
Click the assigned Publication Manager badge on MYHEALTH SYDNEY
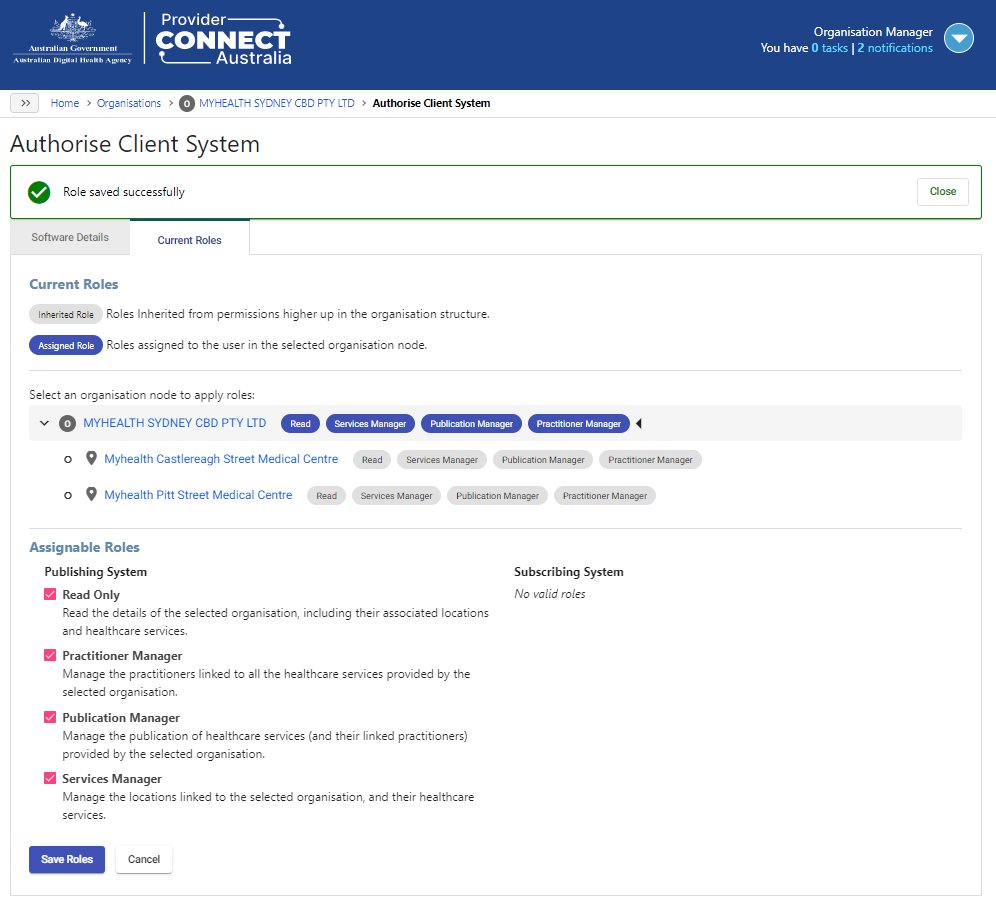coord(471,424)
